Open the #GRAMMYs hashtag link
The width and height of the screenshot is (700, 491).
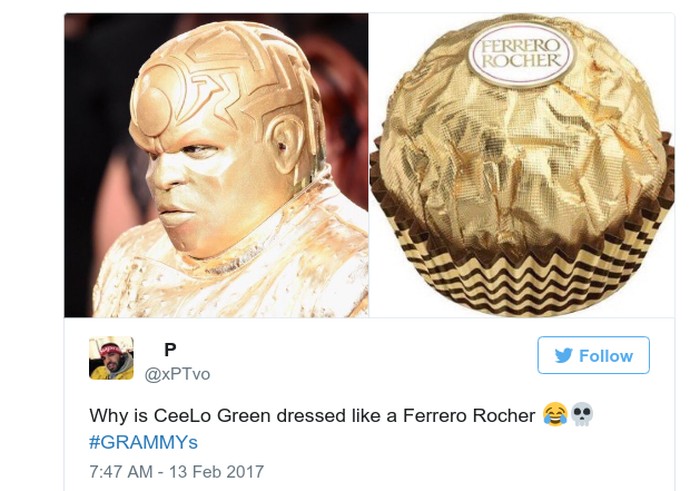click(x=143, y=442)
